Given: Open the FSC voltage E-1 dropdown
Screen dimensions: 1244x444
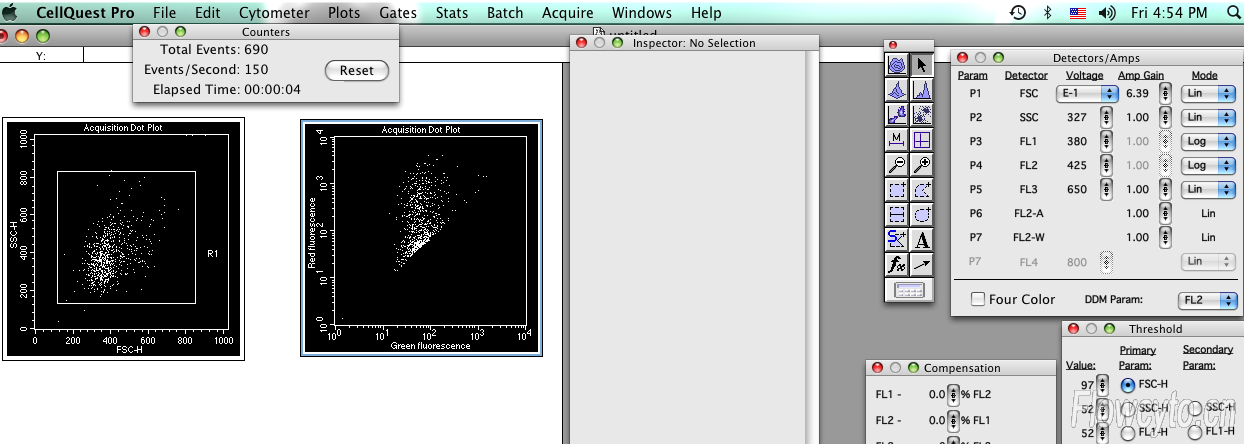Looking at the screenshot, I should 1087,93.
